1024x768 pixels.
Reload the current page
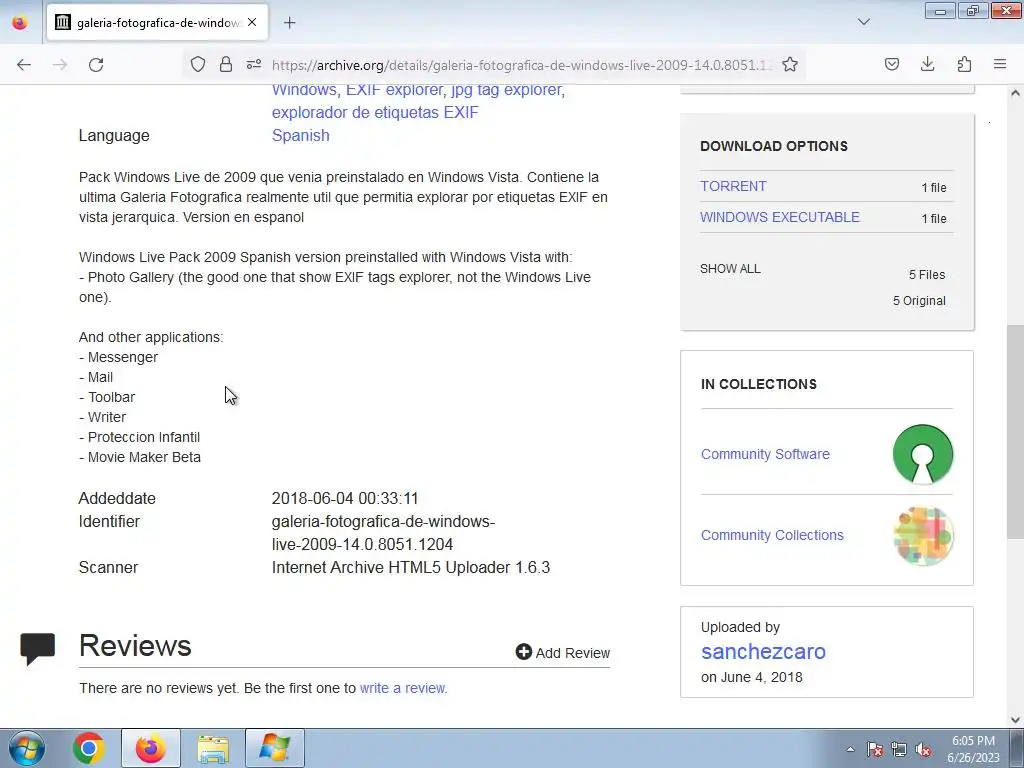point(96,65)
